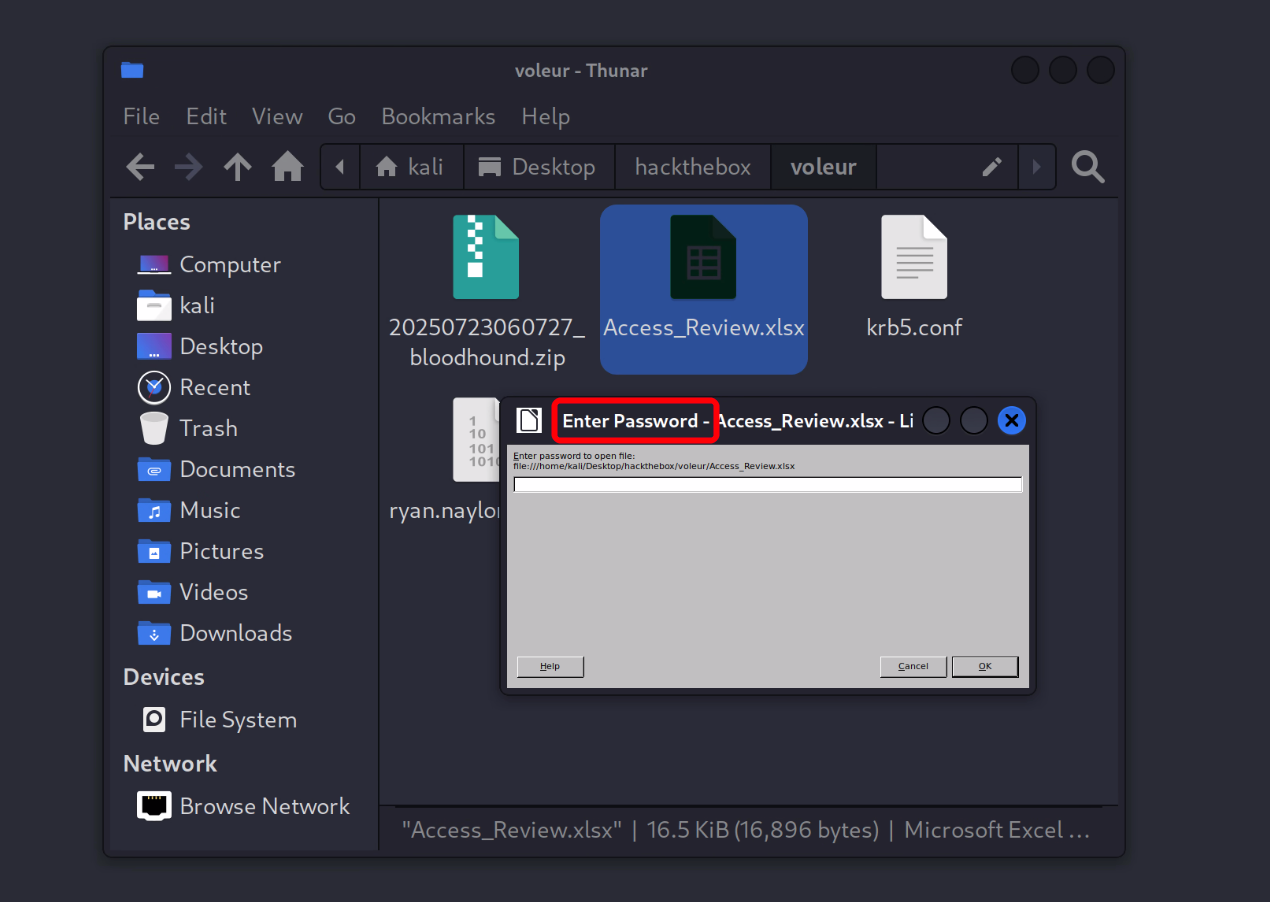Toggle path edit pencil icon
The image size is (1270, 902).
click(992, 167)
